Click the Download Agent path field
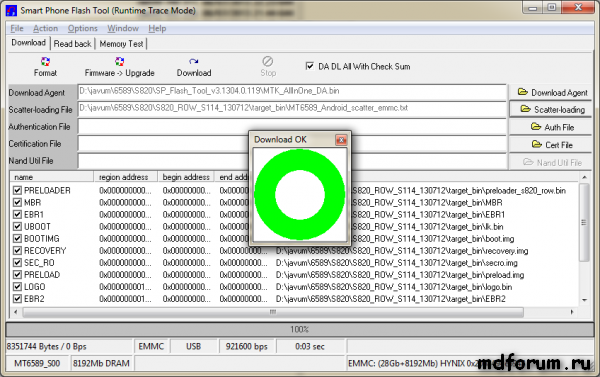The image size is (600, 377). [x=292, y=92]
